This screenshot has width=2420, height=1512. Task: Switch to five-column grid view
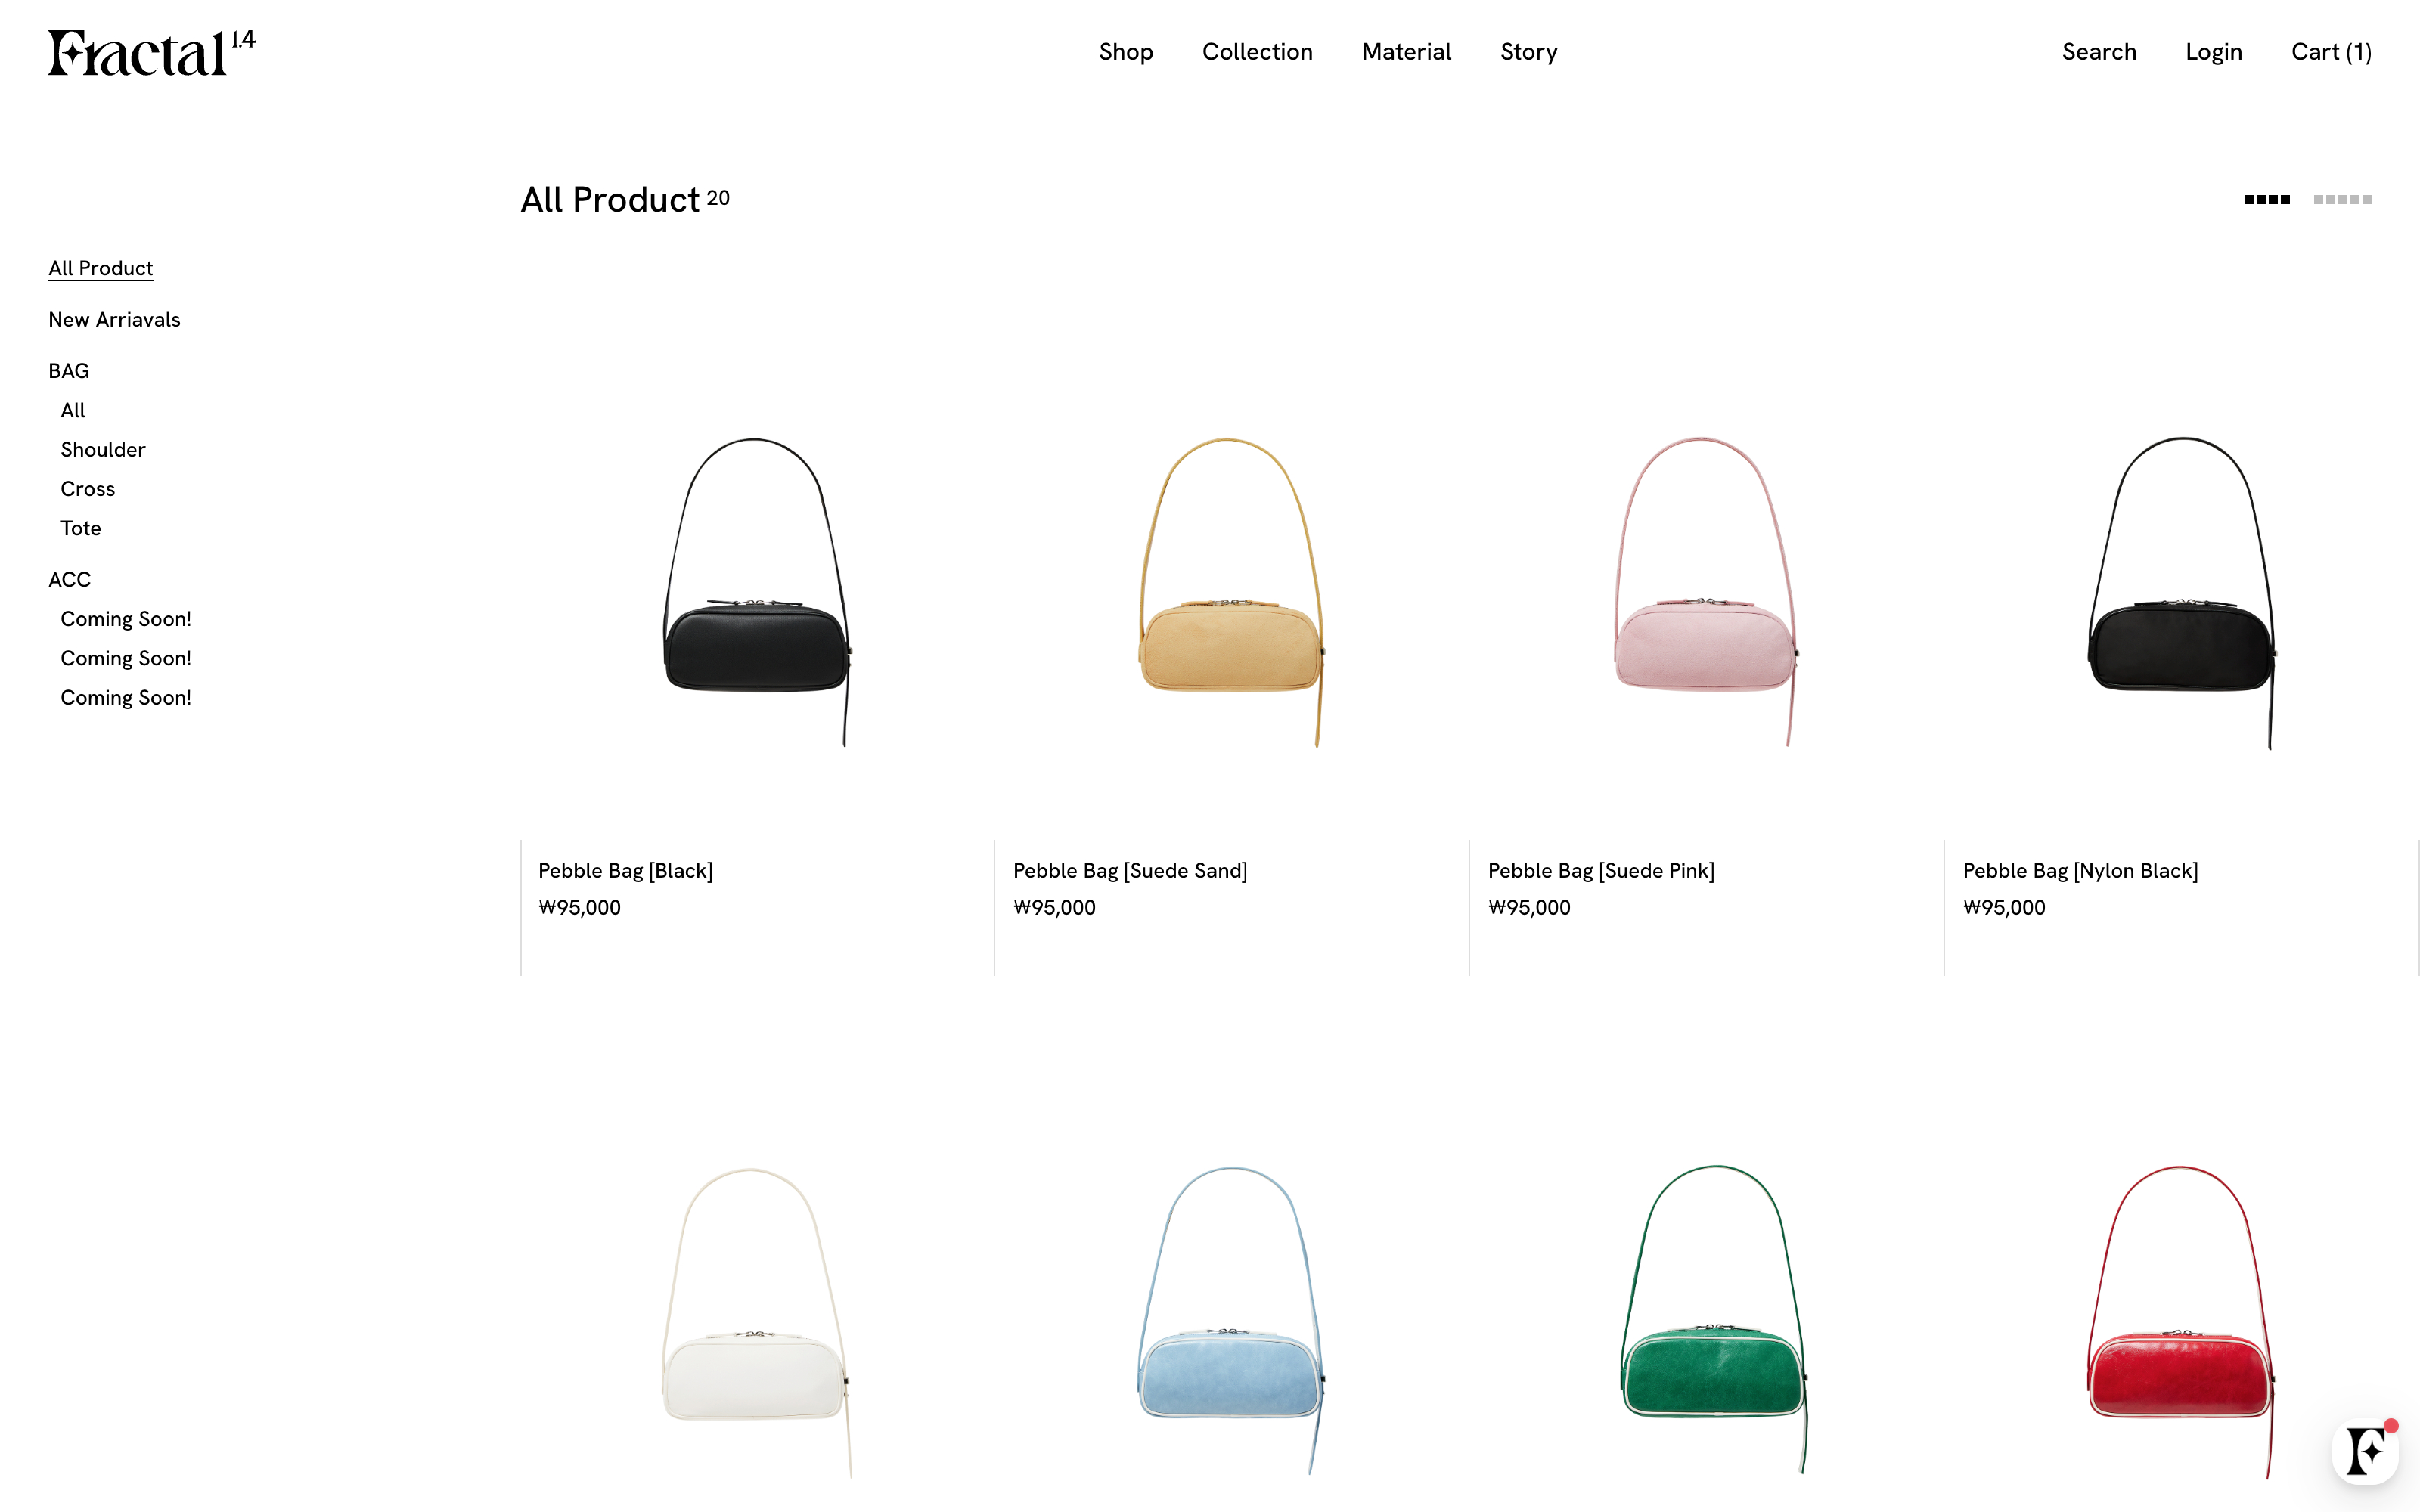[2342, 200]
